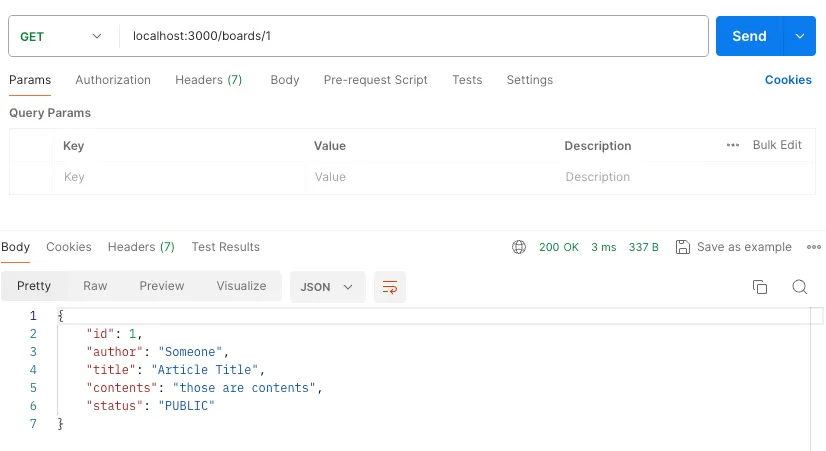Switch to the Test Results tab
826x451 pixels.
click(x=225, y=247)
